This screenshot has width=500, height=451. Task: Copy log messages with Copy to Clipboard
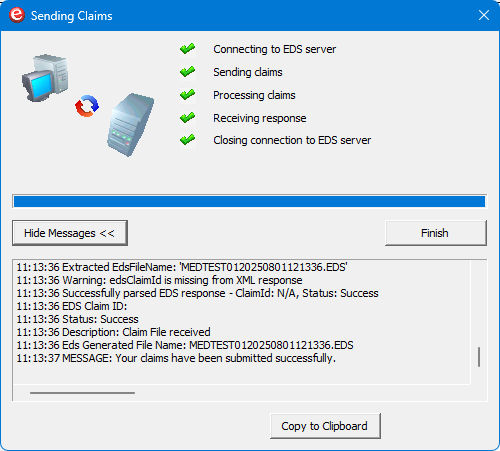[x=325, y=426]
